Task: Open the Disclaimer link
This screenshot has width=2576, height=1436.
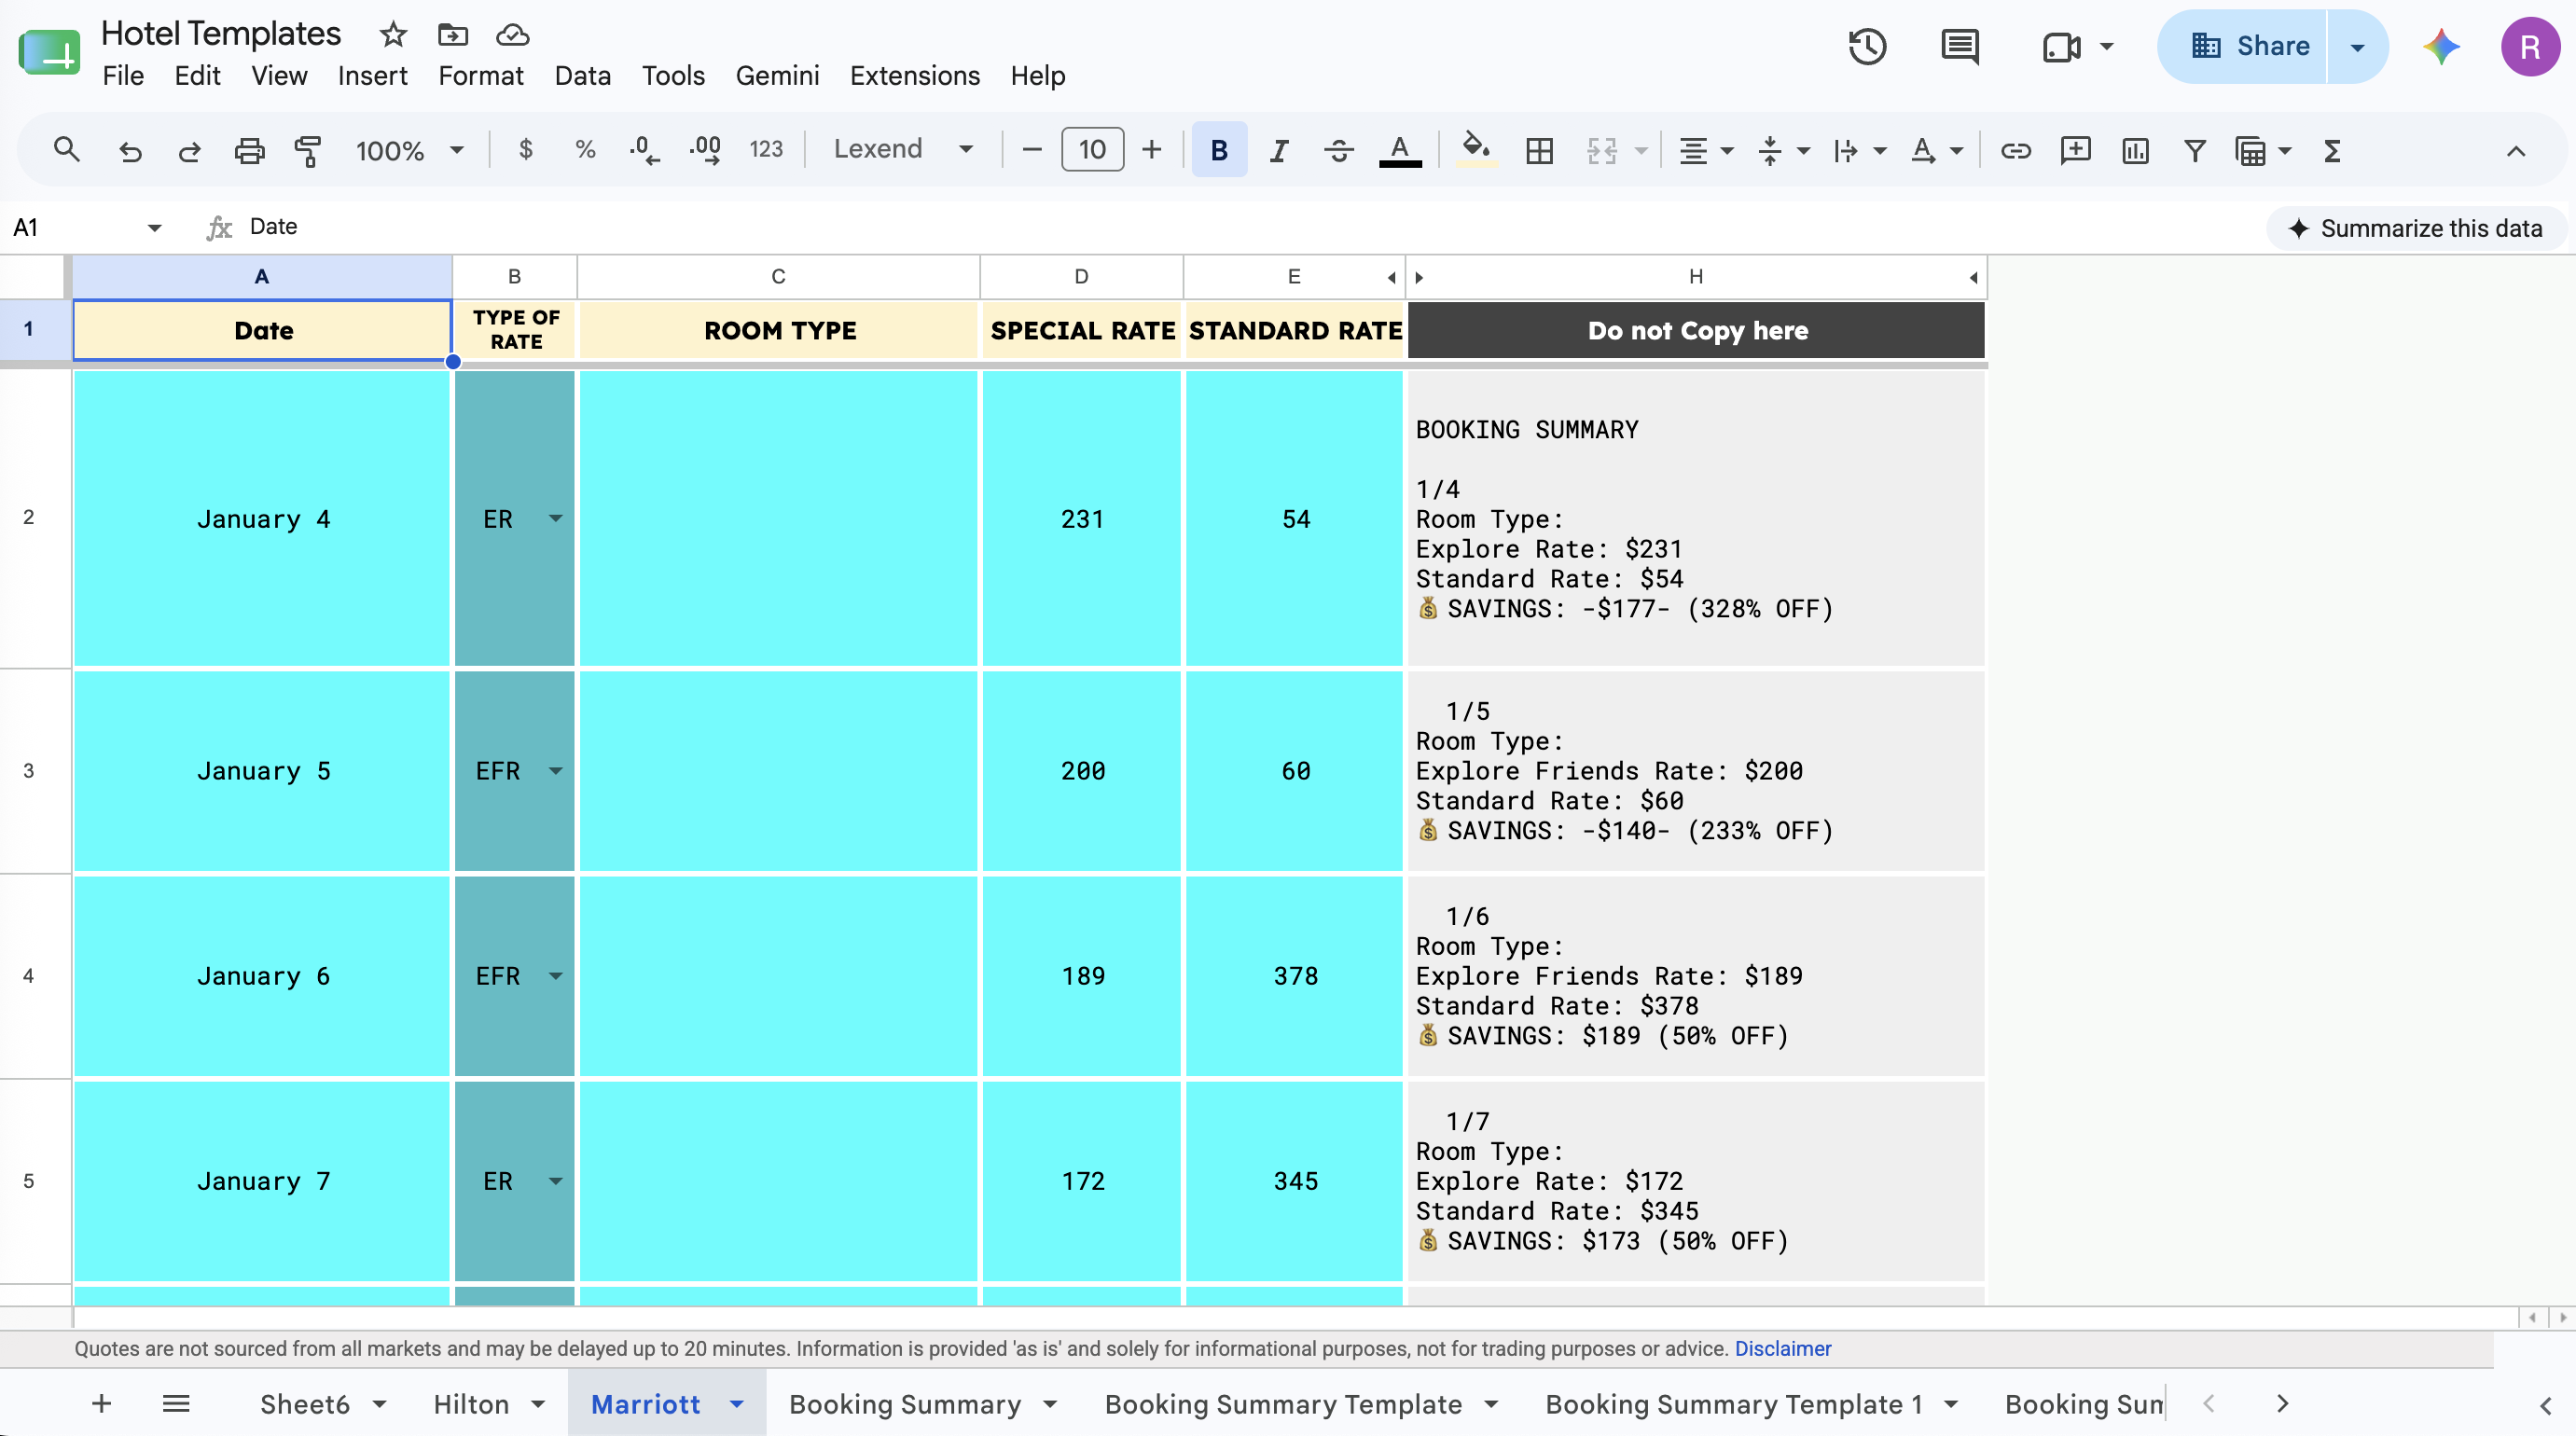Action: point(1783,1349)
